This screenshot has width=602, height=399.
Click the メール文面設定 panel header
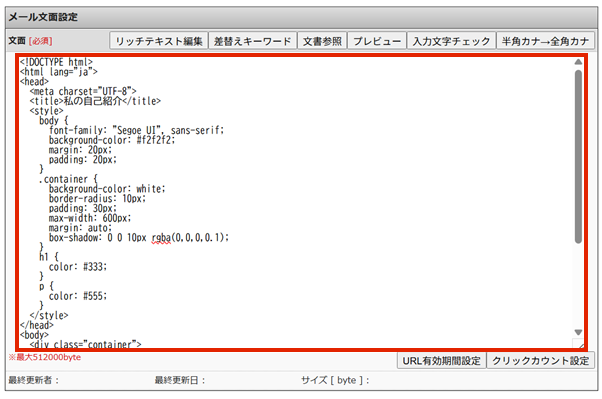(301, 17)
